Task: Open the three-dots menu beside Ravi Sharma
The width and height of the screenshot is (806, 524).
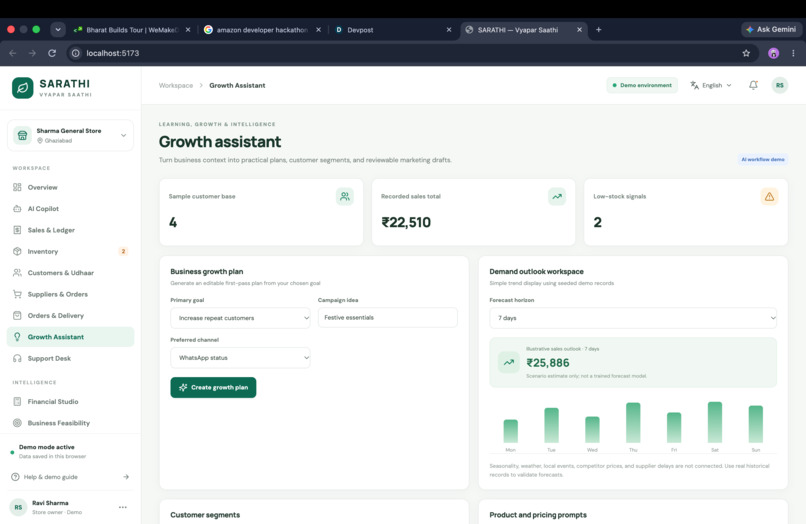Action: (123, 507)
